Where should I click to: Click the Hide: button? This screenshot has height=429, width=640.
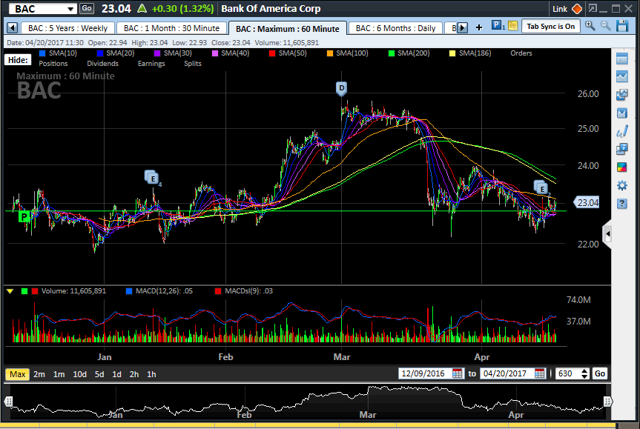(x=18, y=60)
